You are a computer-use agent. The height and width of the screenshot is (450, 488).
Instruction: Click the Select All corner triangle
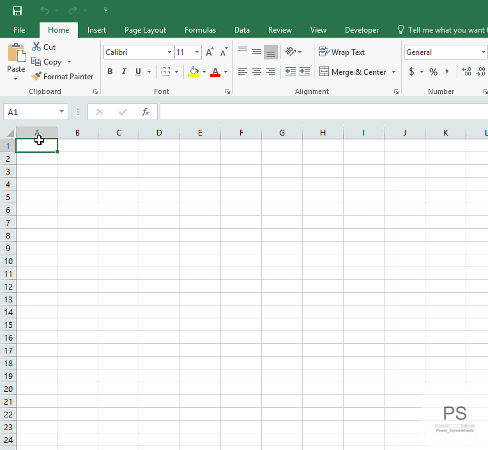coord(10,133)
